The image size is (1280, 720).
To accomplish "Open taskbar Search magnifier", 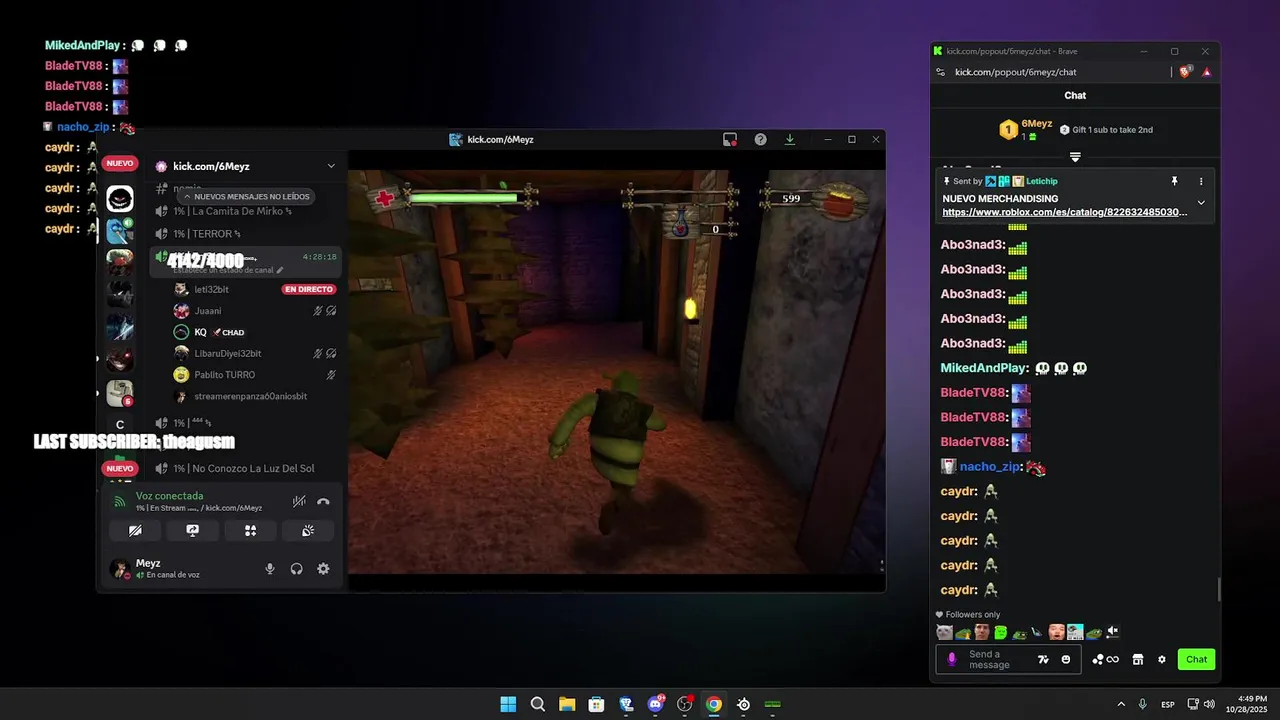I will (x=537, y=704).
